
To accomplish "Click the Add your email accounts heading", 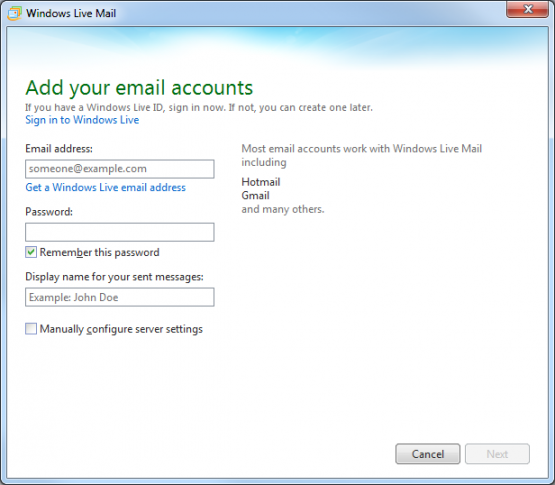I will point(139,88).
